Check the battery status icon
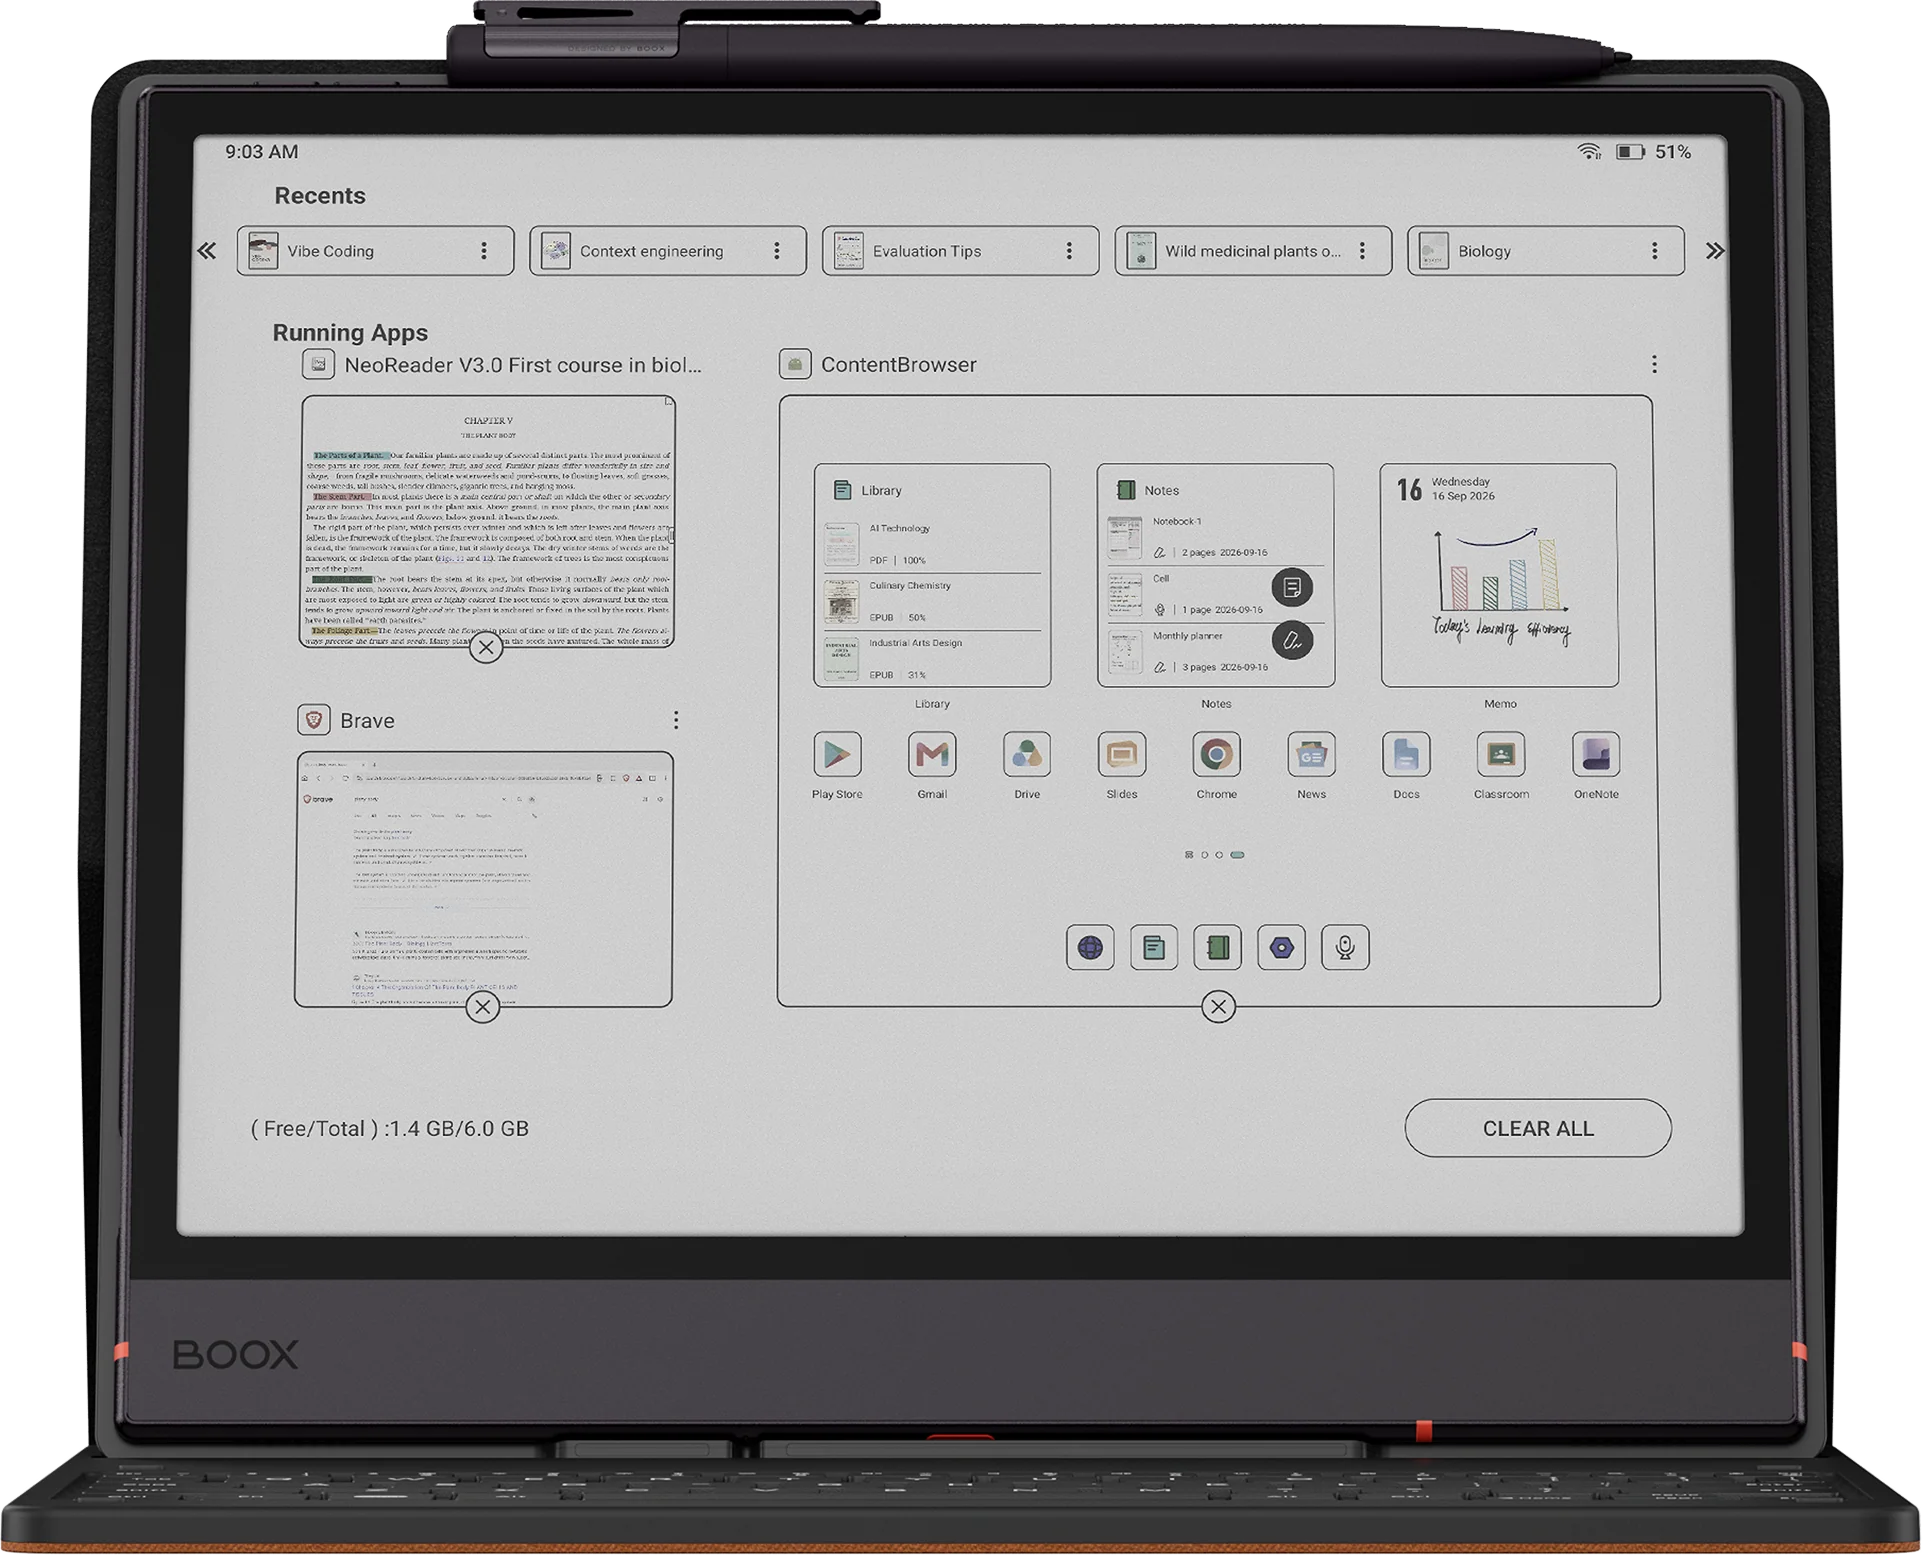 click(x=1630, y=152)
